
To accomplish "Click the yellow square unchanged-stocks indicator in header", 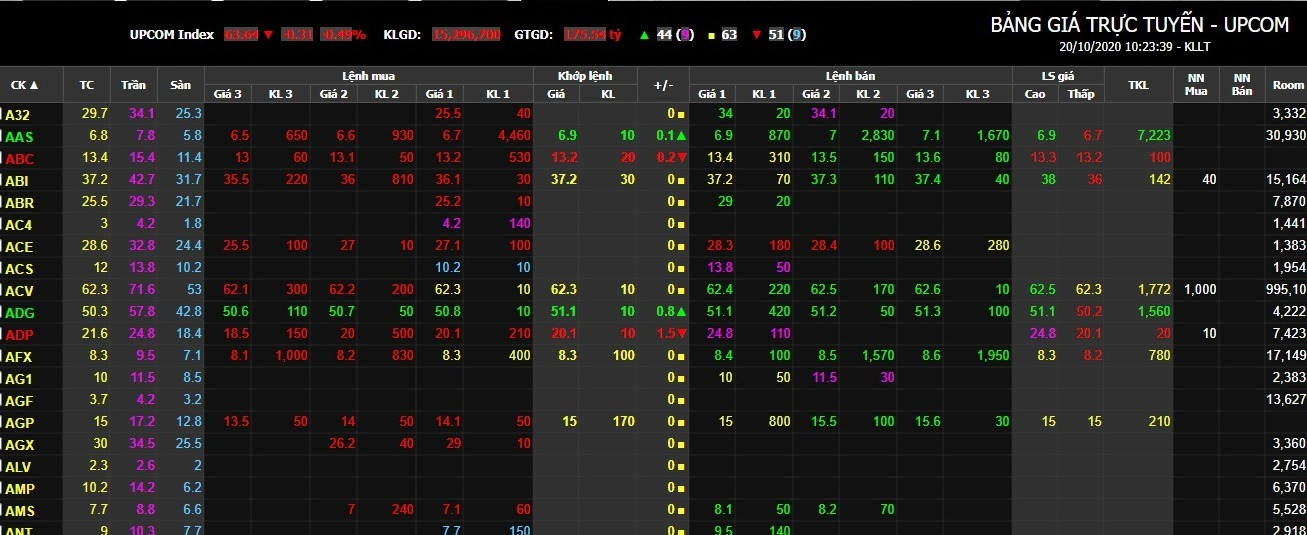I will tap(710, 35).
